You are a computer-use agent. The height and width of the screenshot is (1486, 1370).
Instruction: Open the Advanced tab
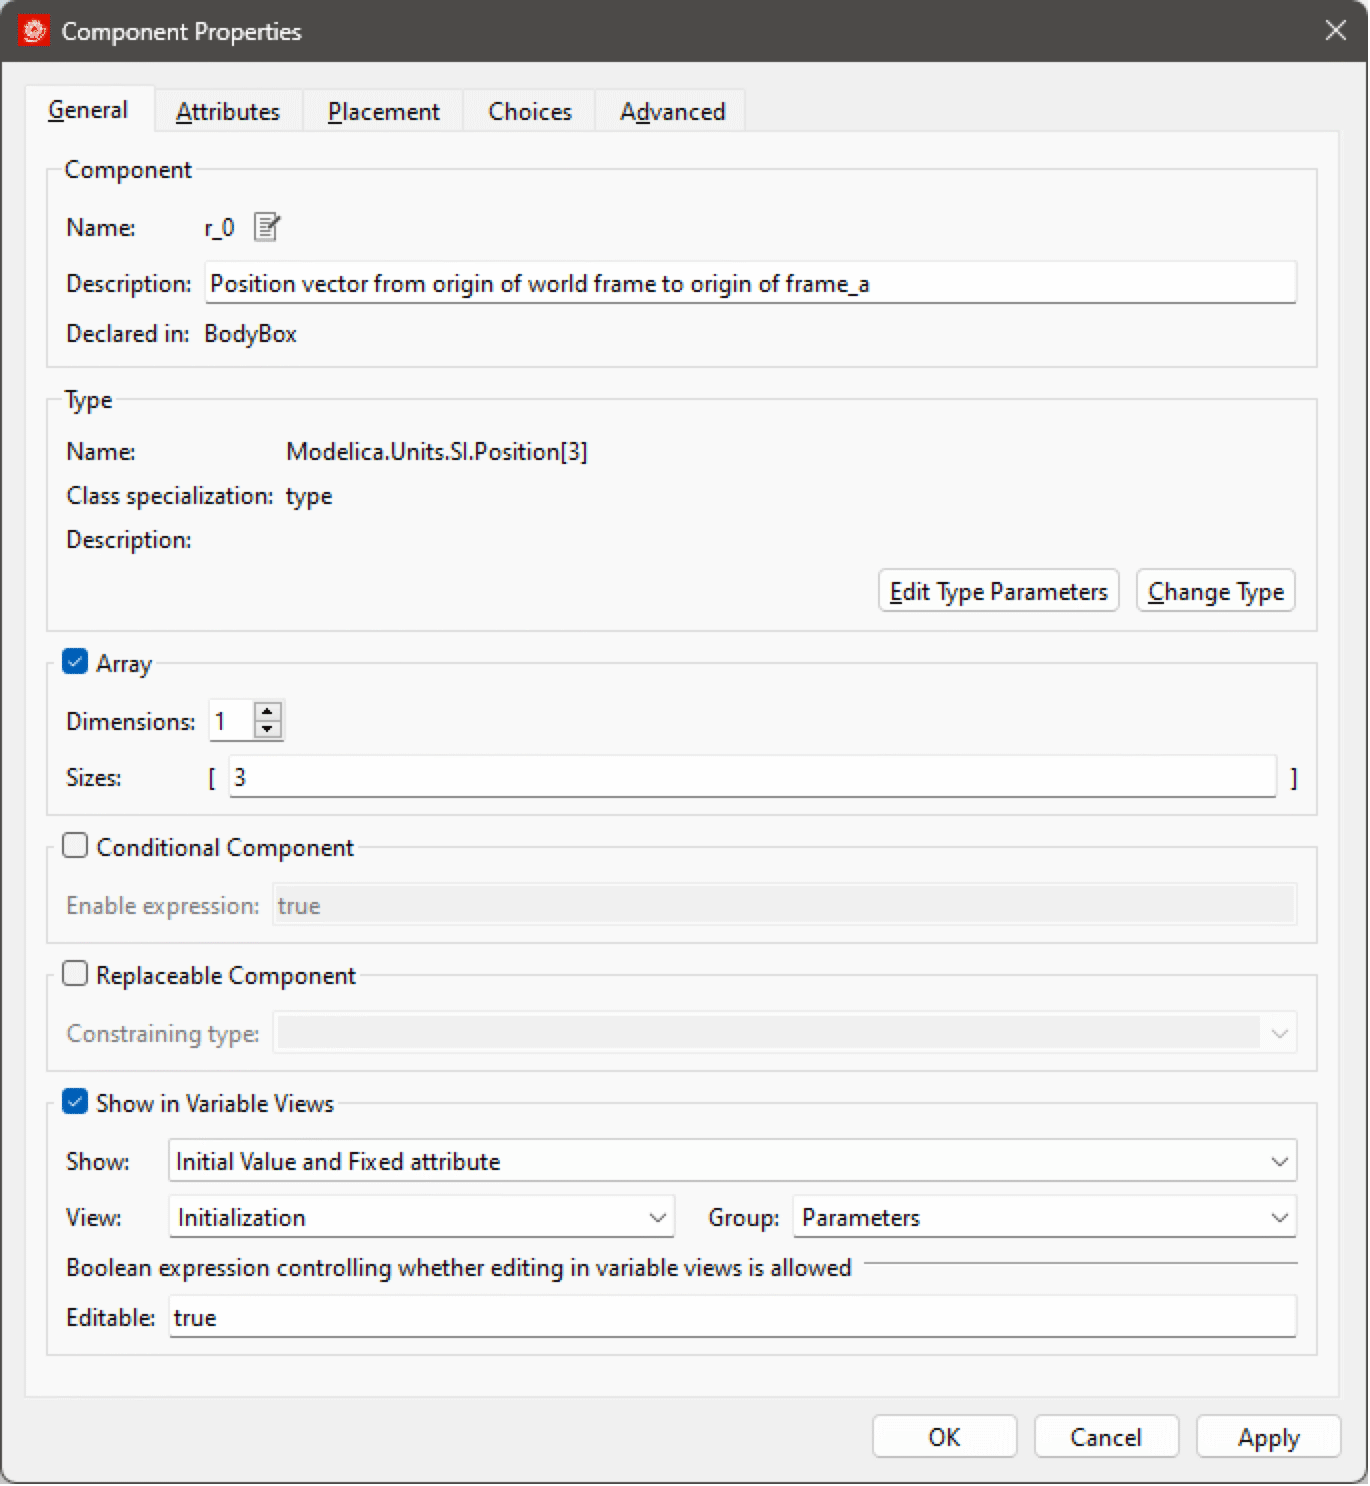672,112
